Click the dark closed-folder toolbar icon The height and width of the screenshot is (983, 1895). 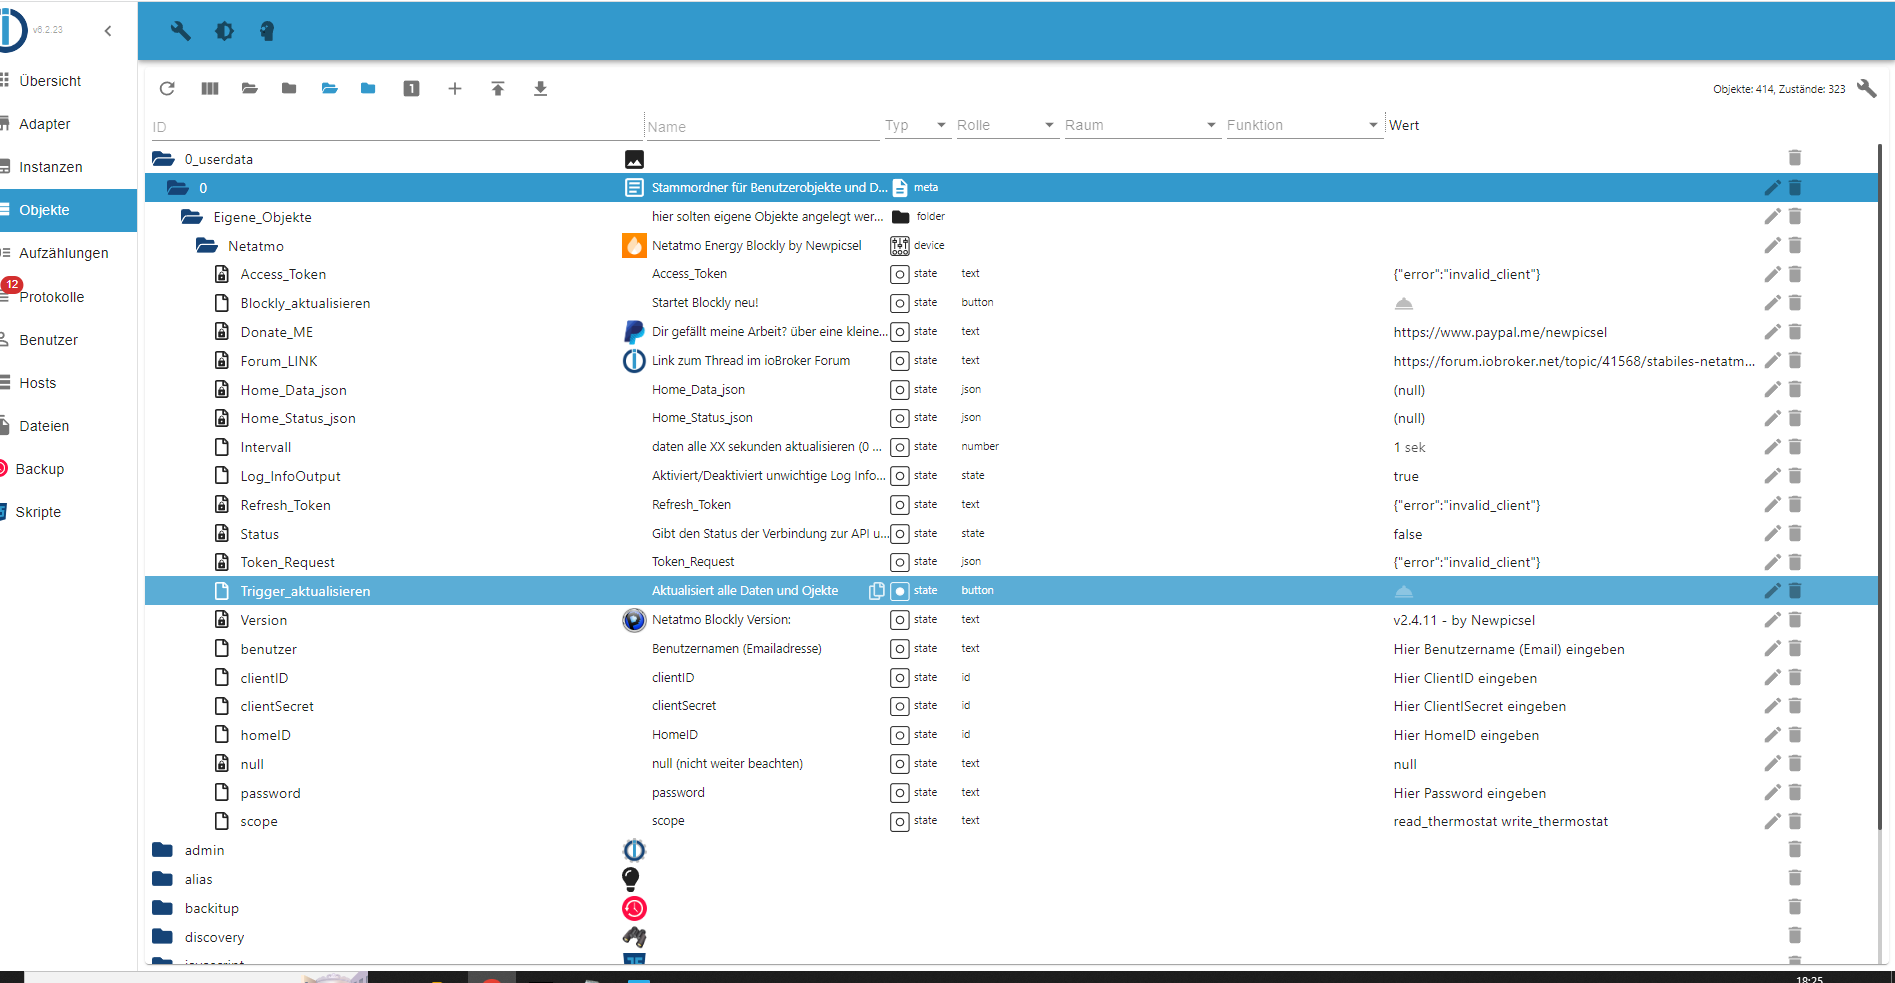click(289, 89)
